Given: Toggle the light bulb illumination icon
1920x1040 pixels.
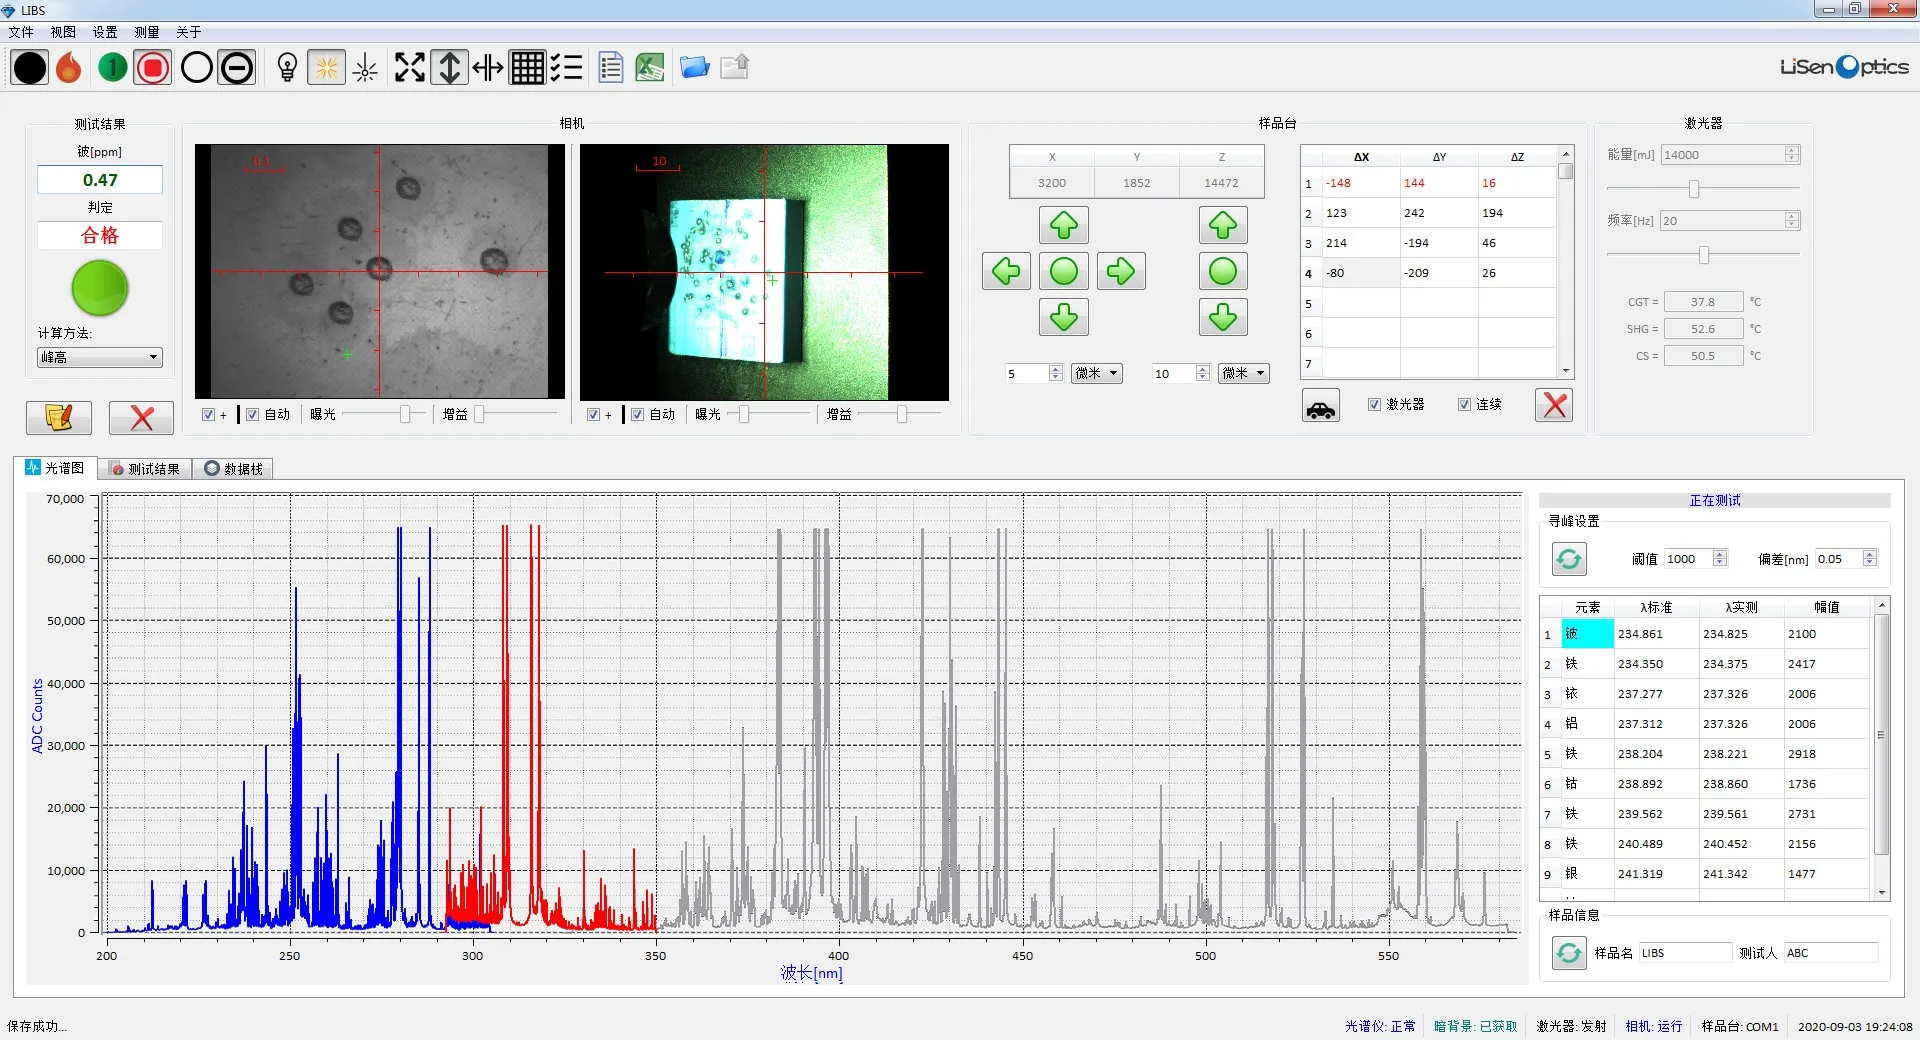Looking at the screenshot, I should point(287,68).
